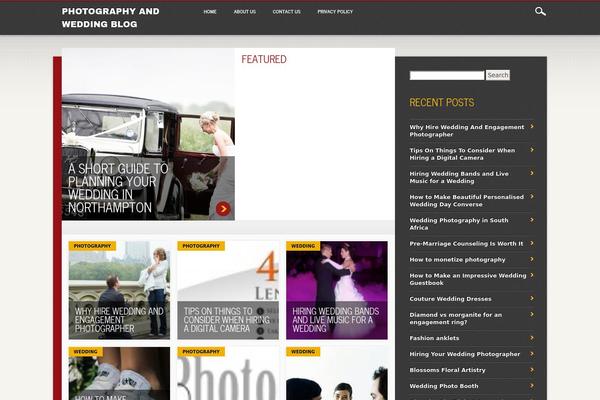Screen dimensions: 600x400
Task: Click arrow beside Blossoms Floral Artistry
Action: click(x=532, y=370)
